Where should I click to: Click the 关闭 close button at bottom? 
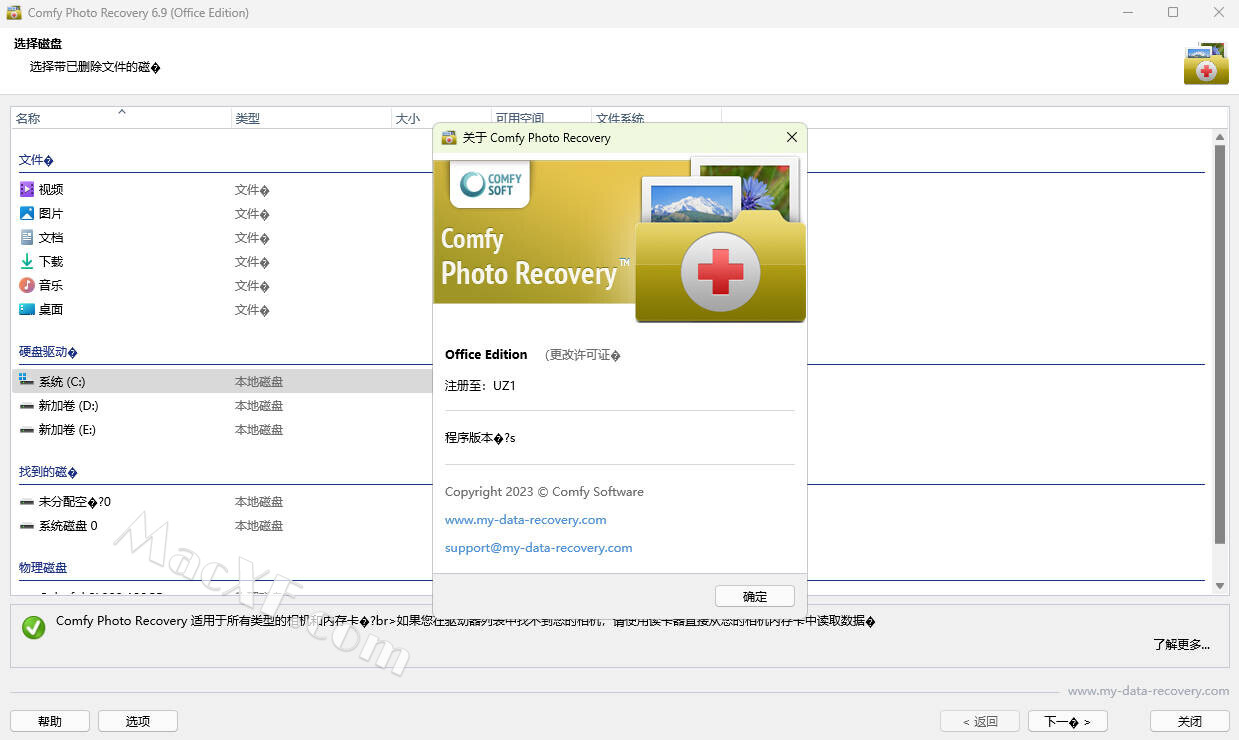[x=1190, y=721]
